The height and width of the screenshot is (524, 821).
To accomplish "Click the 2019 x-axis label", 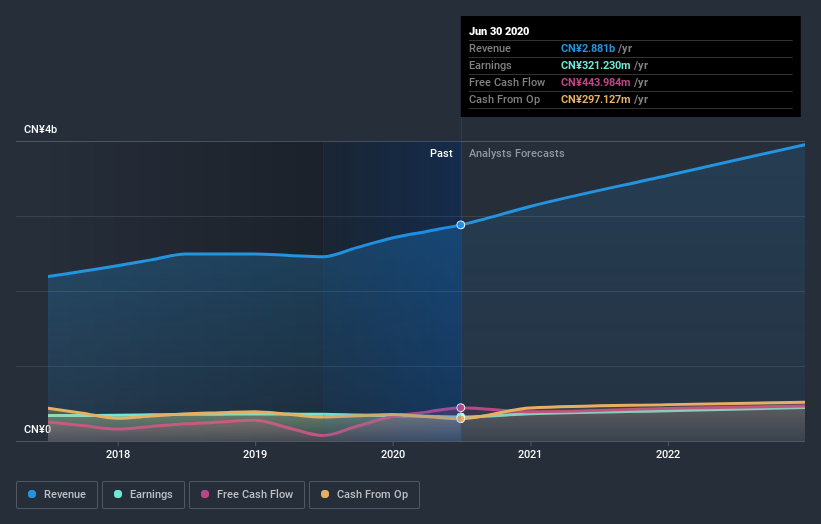I will click(x=255, y=454).
